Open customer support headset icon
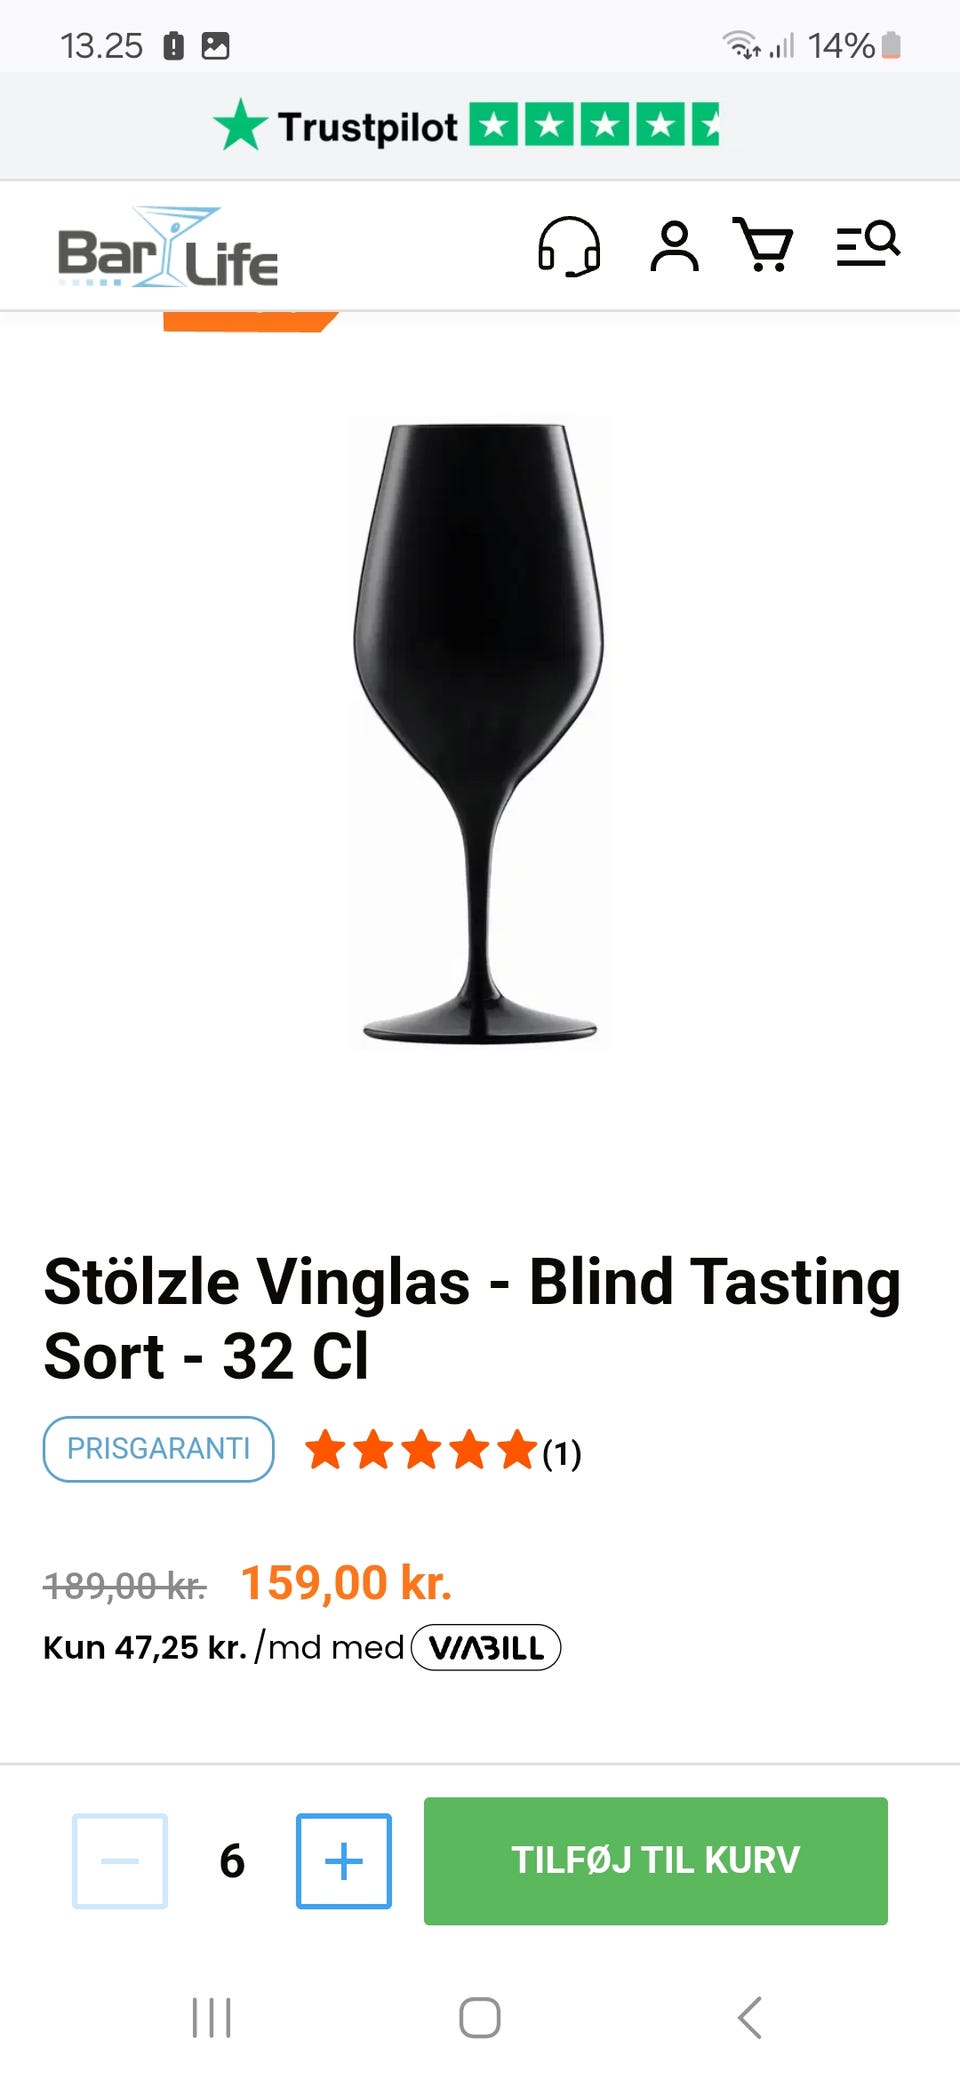This screenshot has height=2080, width=960. (x=569, y=246)
